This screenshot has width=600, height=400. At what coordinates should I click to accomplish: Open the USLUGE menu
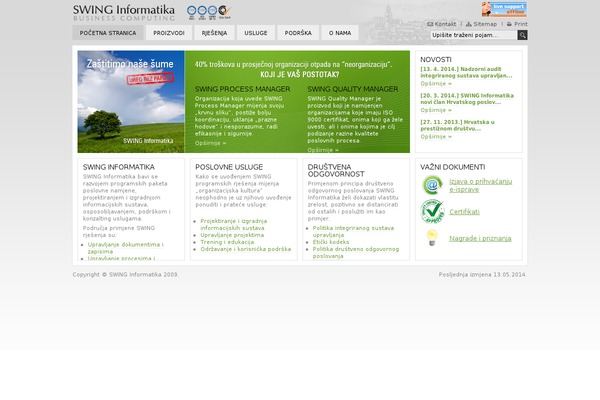(x=256, y=33)
